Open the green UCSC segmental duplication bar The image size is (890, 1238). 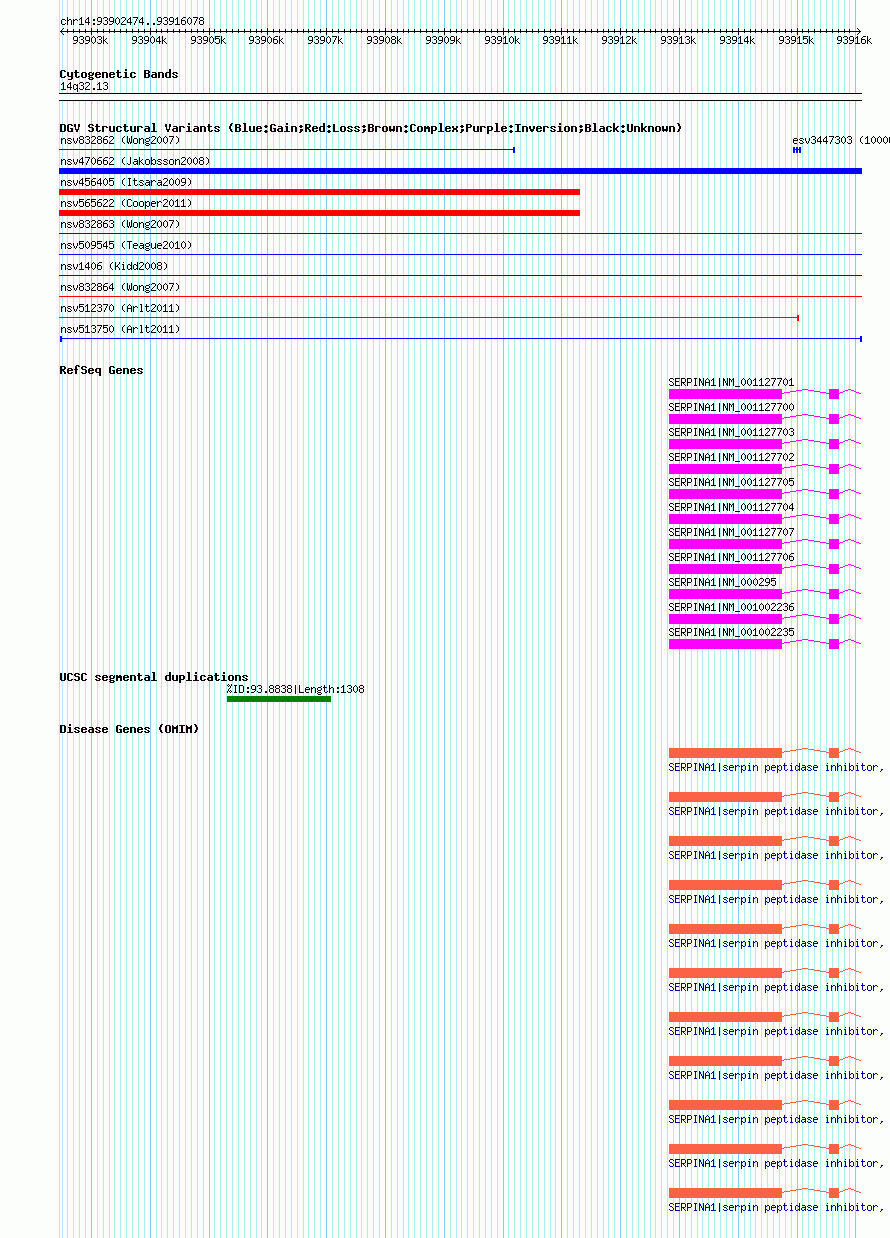279,699
